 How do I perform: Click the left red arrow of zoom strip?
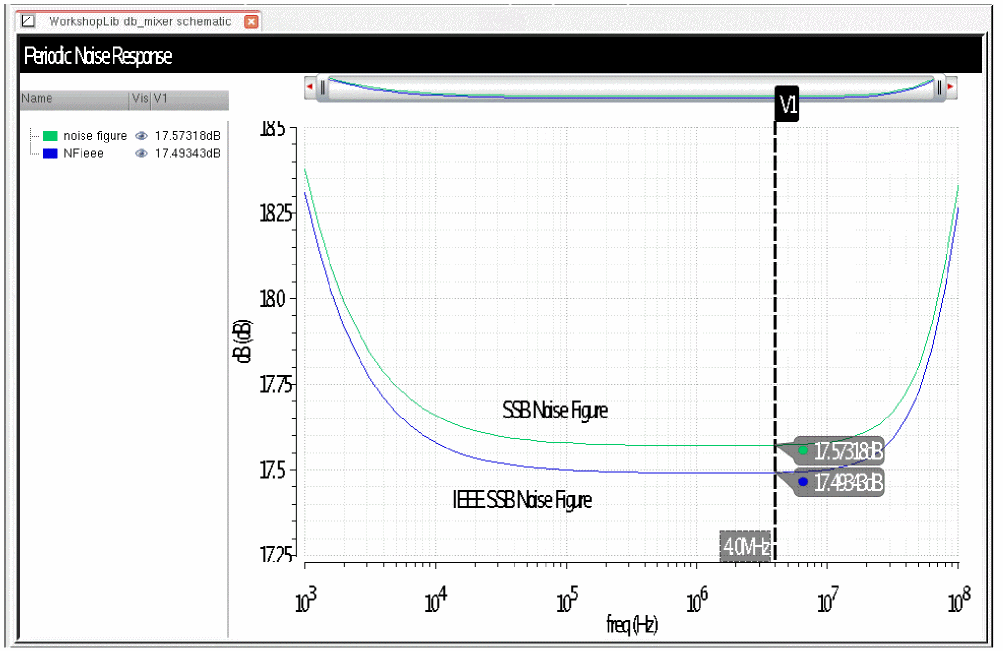[310, 87]
